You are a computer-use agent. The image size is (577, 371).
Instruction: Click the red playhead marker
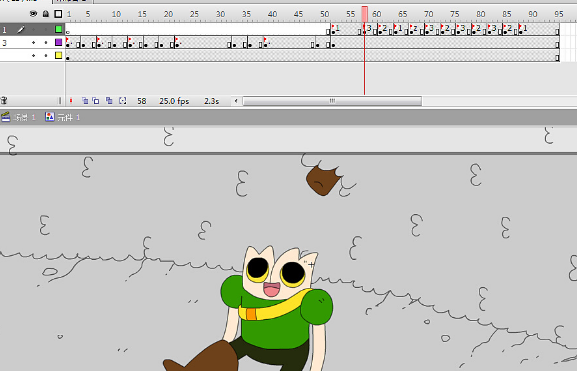tap(364, 14)
